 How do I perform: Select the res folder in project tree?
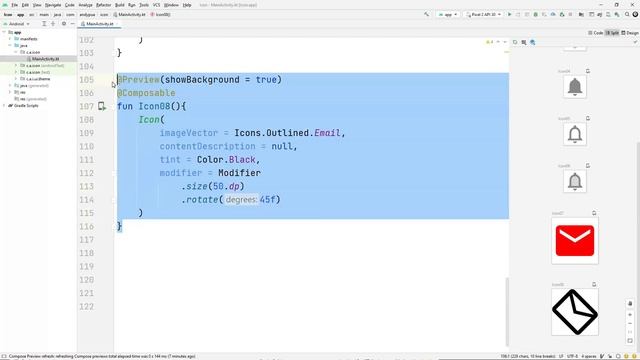pos(20,92)
